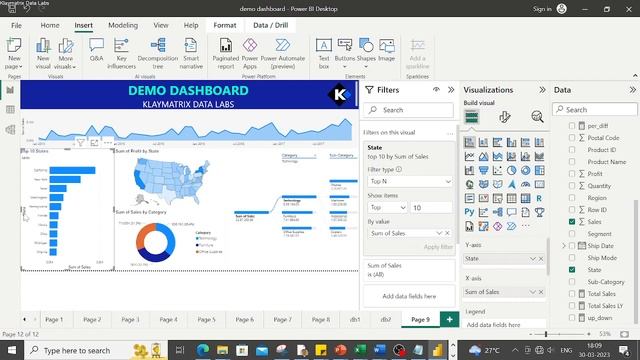Toggle filter pane visibility eye icon
Screen dimensions: 640x360
pyautogui.click(x=436, y=89)
